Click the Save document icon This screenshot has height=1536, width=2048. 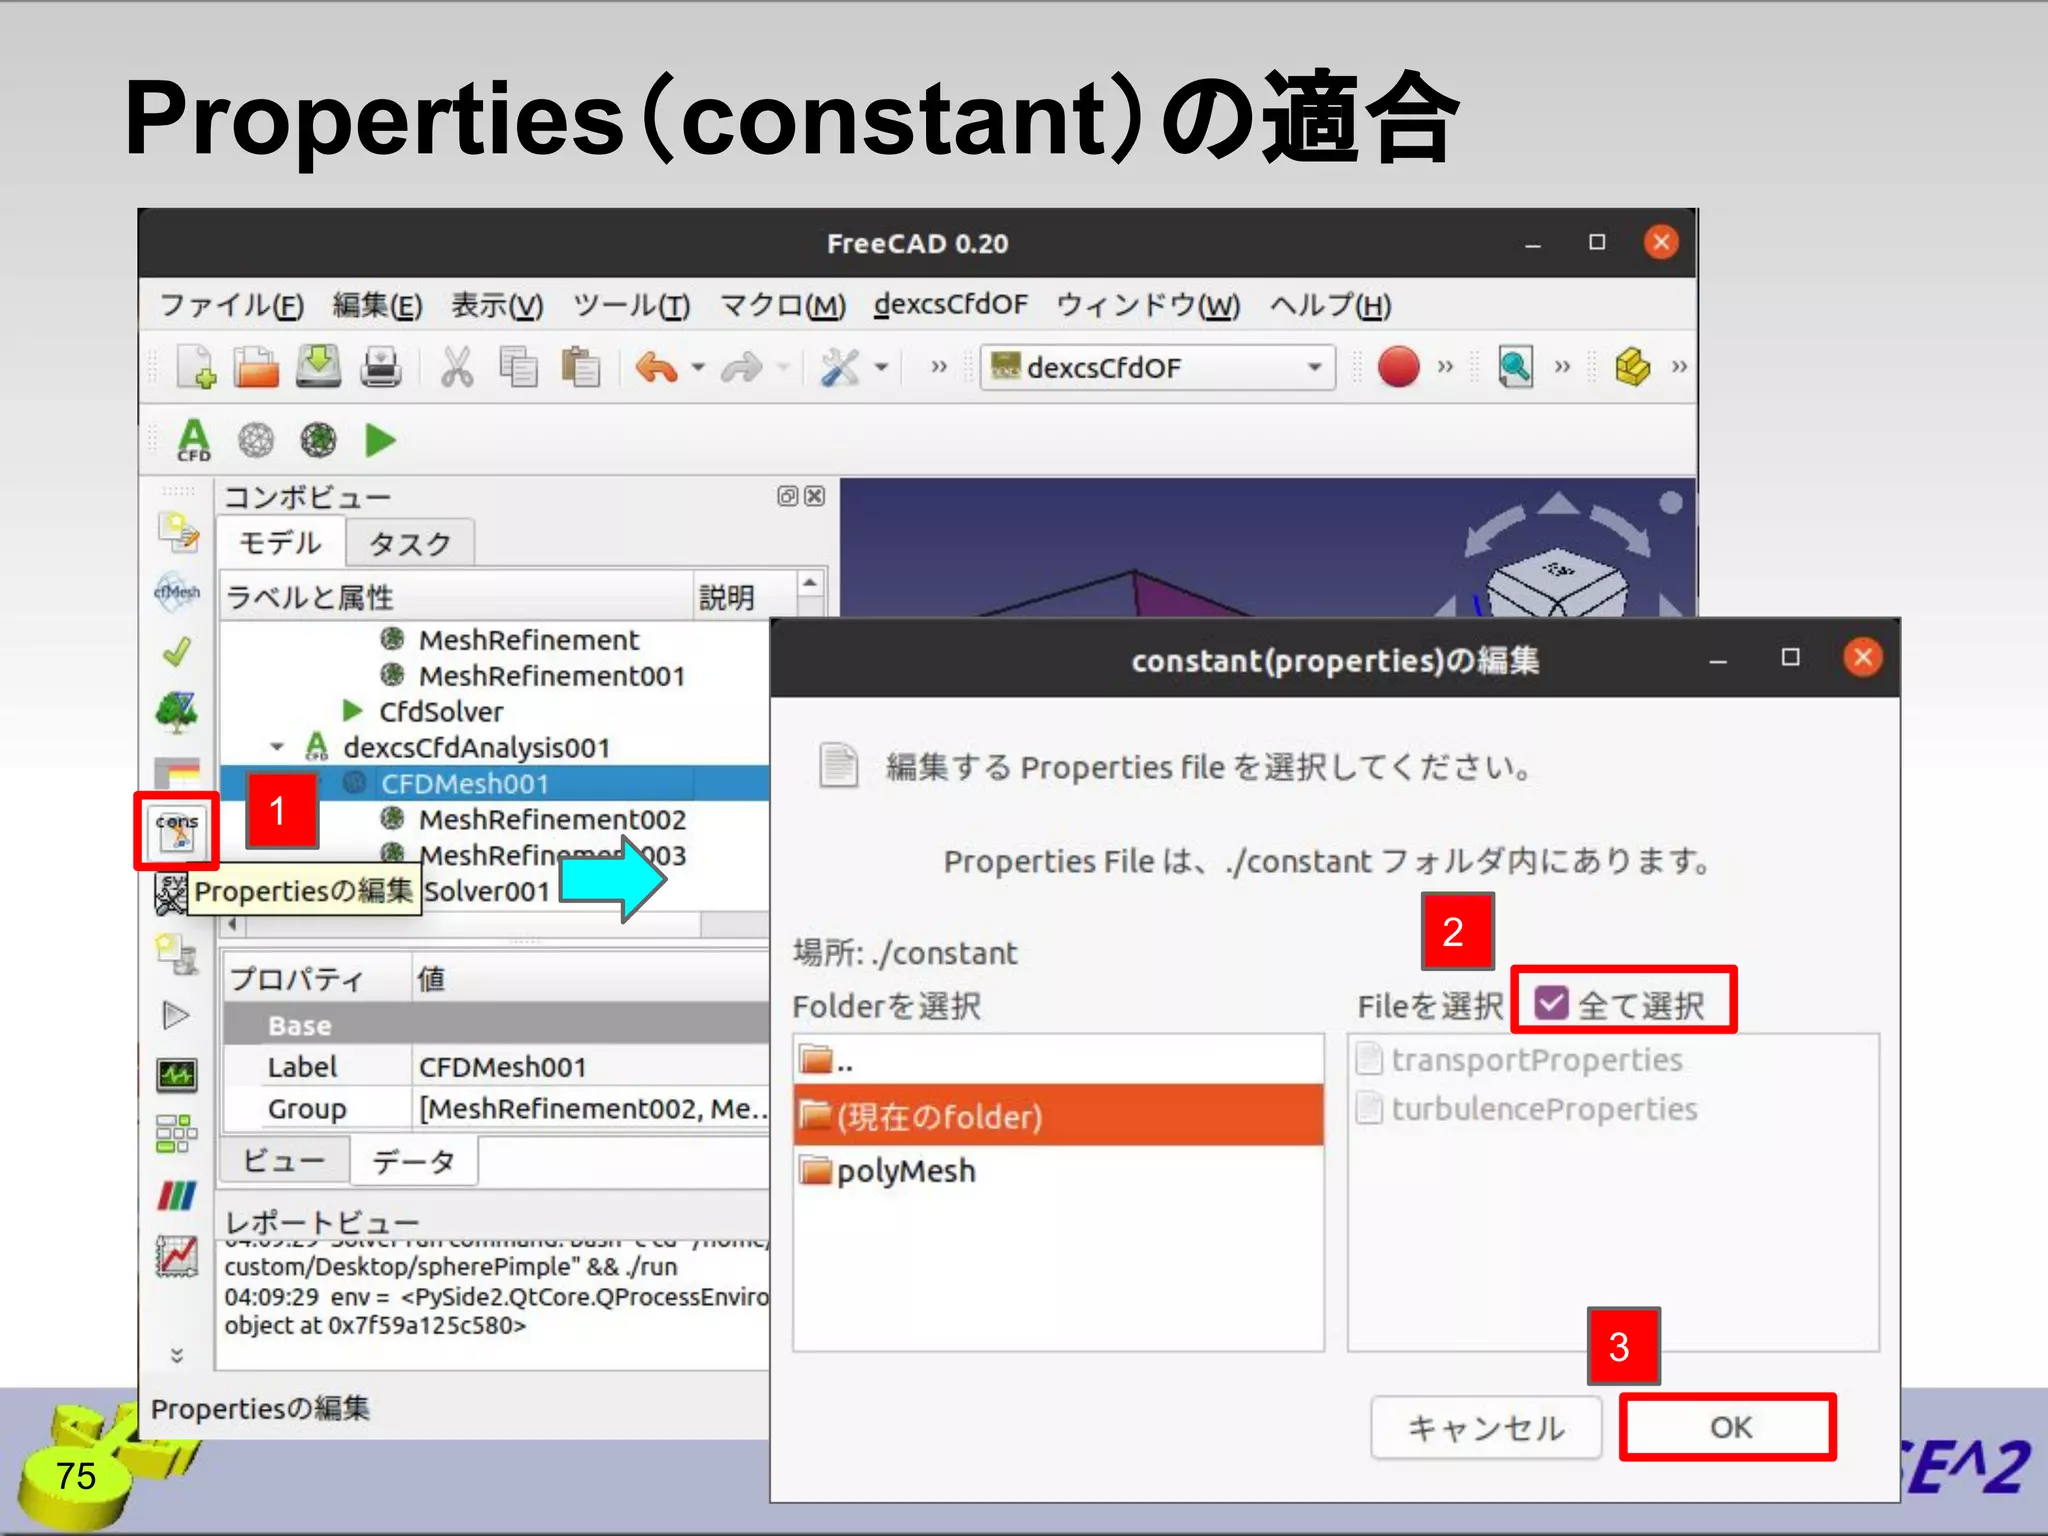click(318, 367)
